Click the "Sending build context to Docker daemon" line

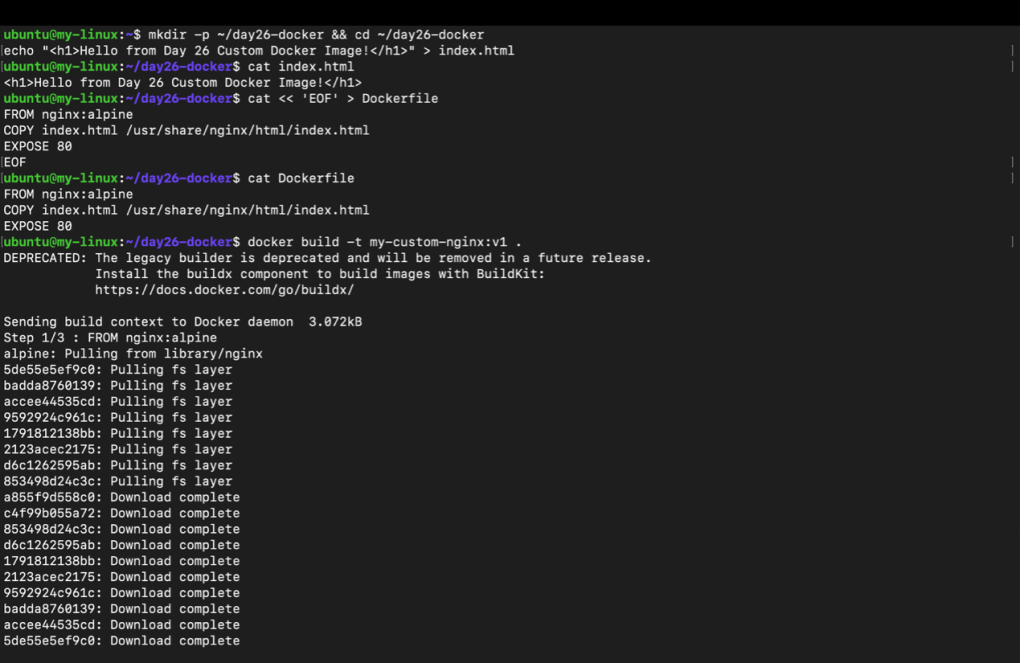(183, 322)
